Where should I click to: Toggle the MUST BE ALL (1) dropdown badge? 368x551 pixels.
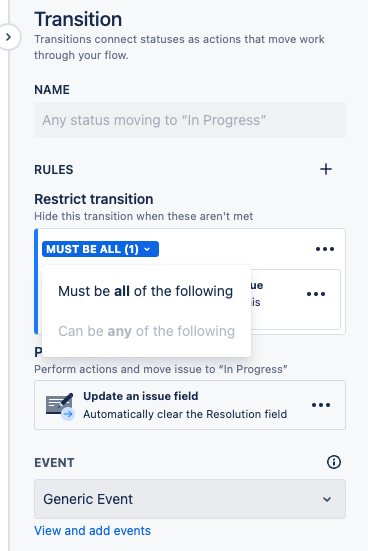point(100,249)
